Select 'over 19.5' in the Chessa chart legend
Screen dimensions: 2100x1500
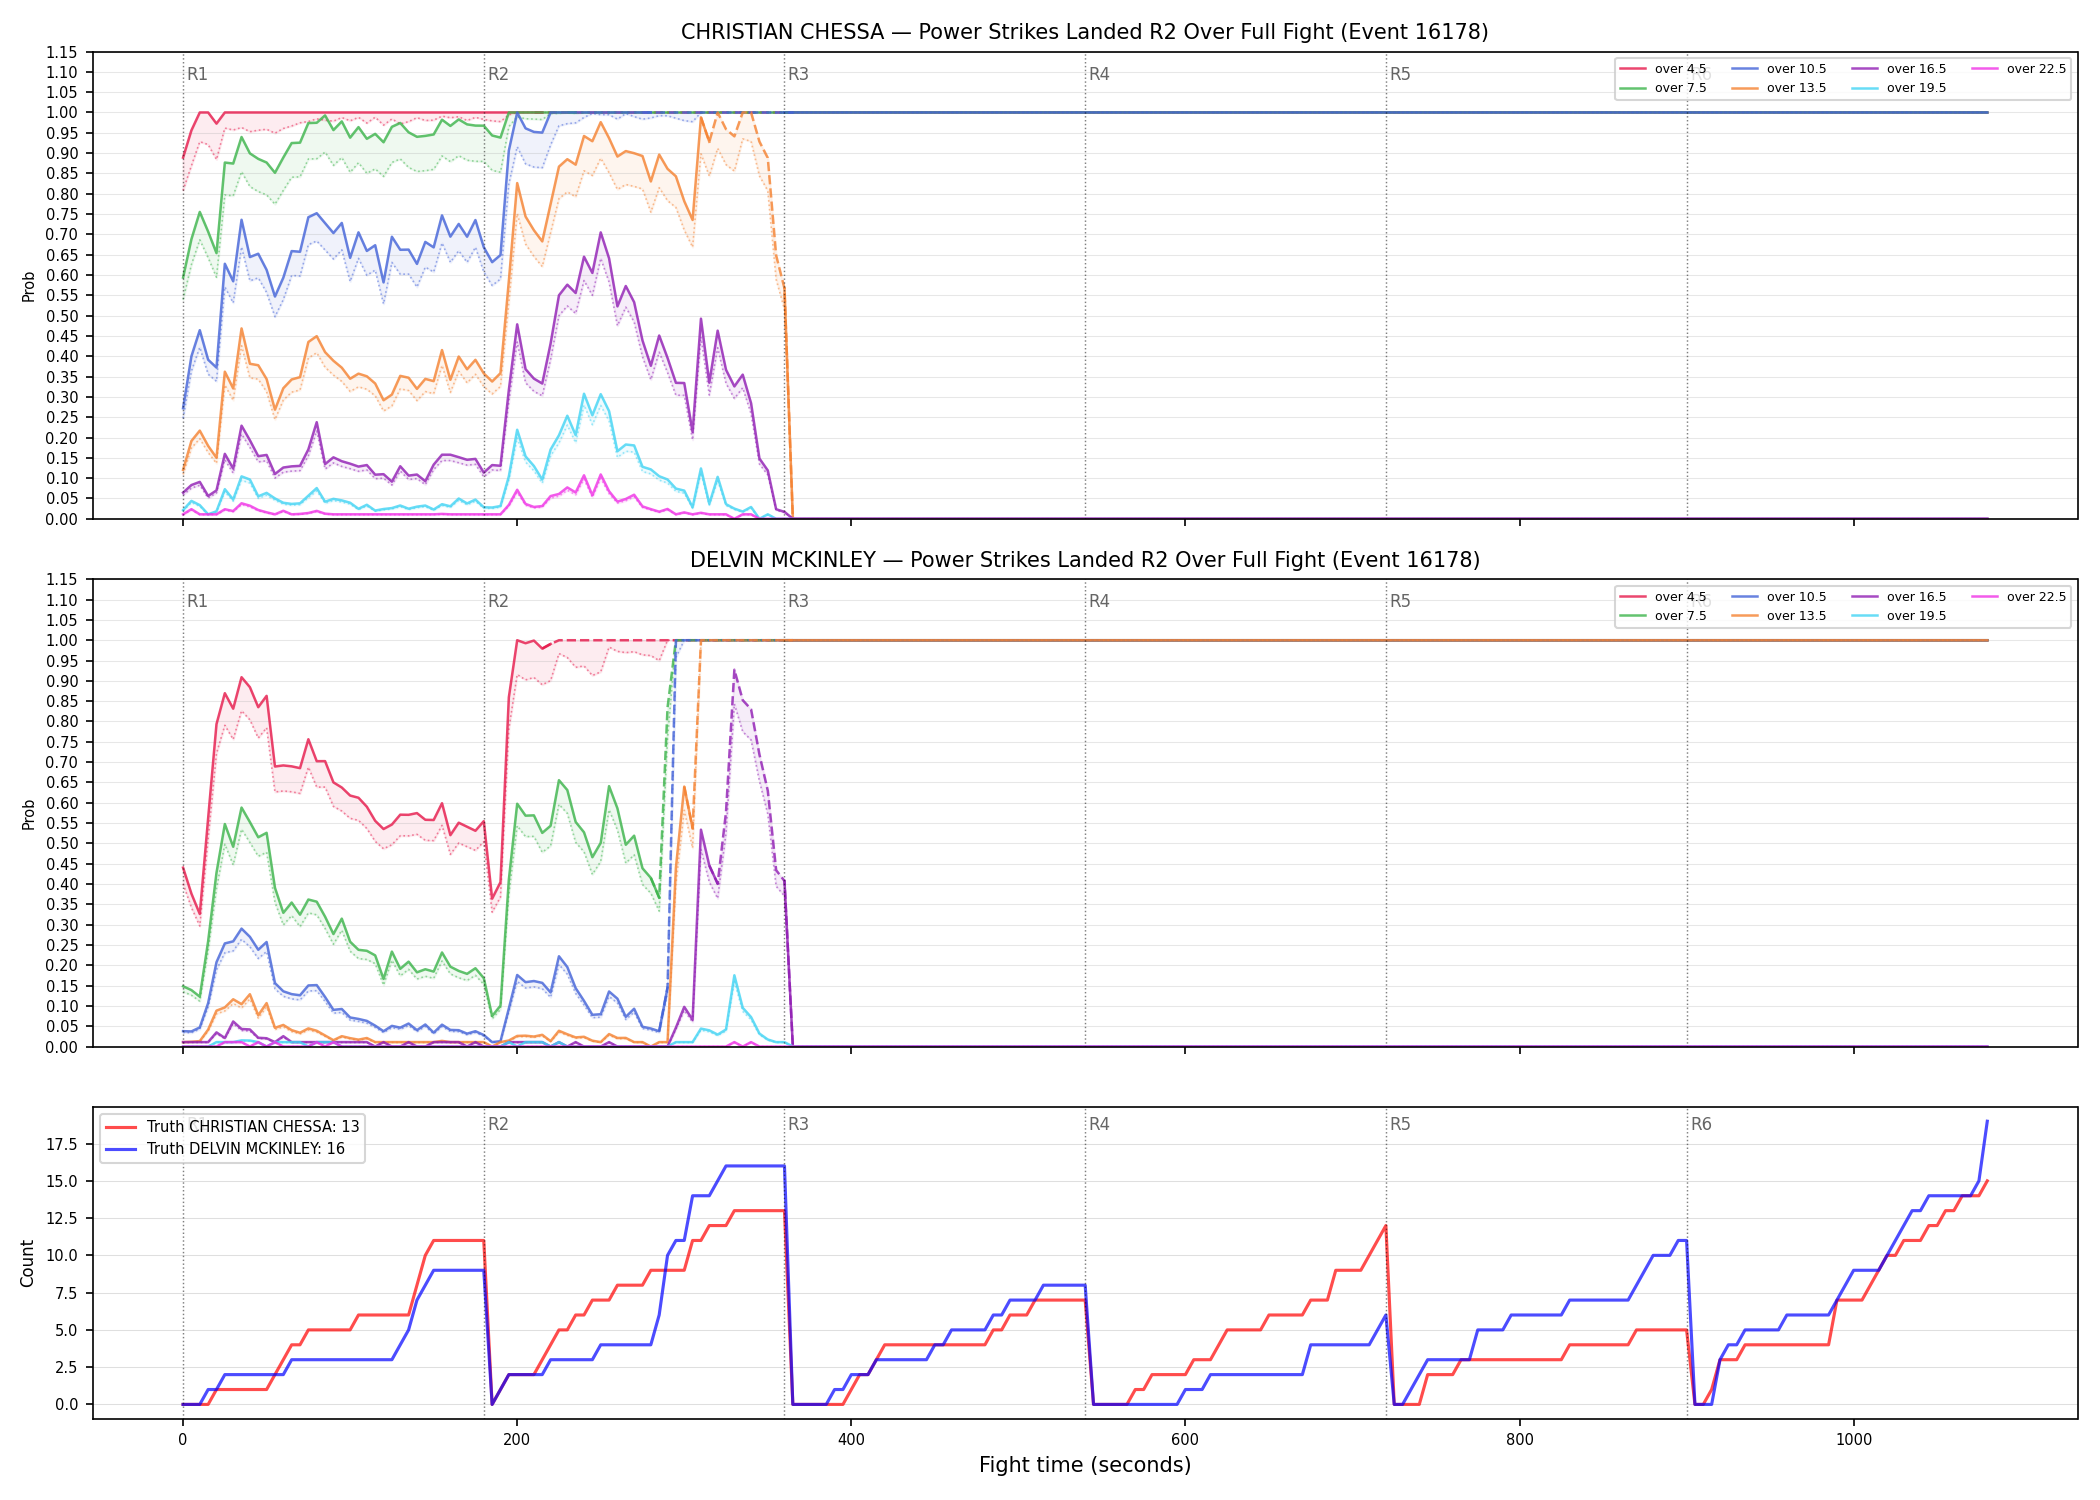1899,88
